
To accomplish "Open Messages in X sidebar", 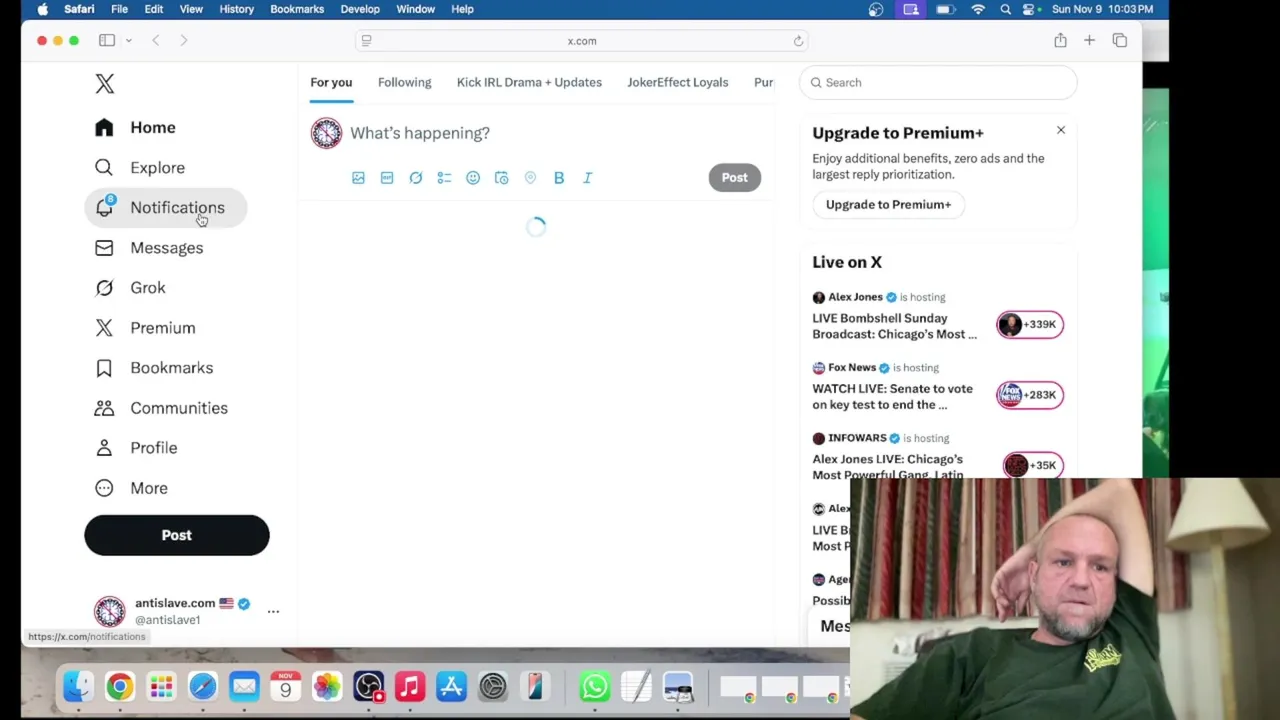I will click(x=149, y=248).
